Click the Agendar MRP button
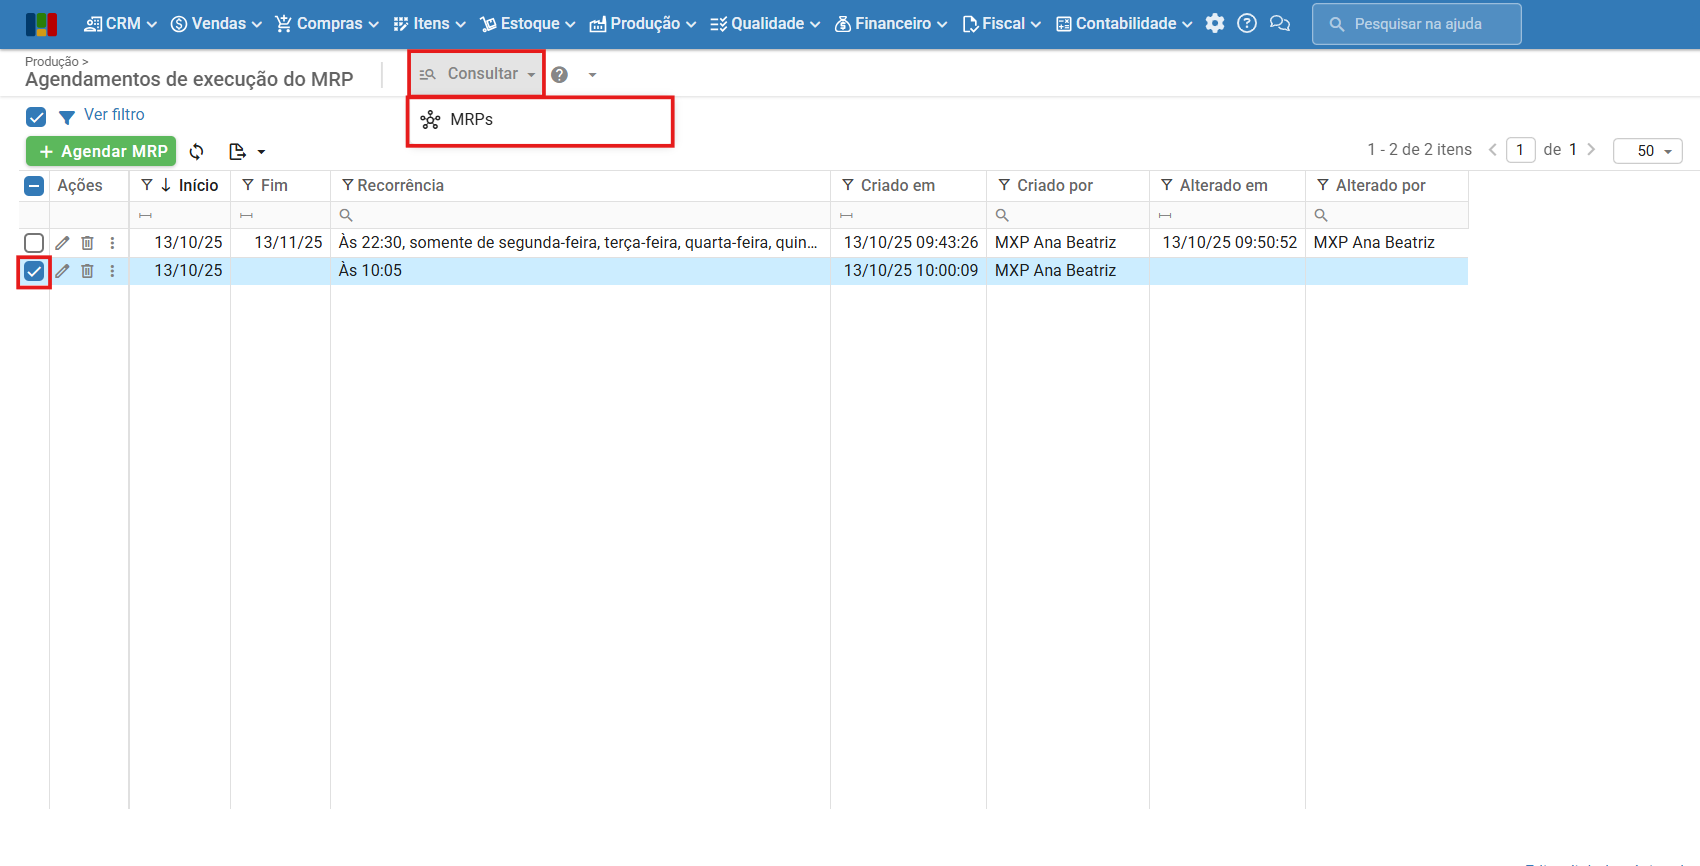 tap(101, 151)
